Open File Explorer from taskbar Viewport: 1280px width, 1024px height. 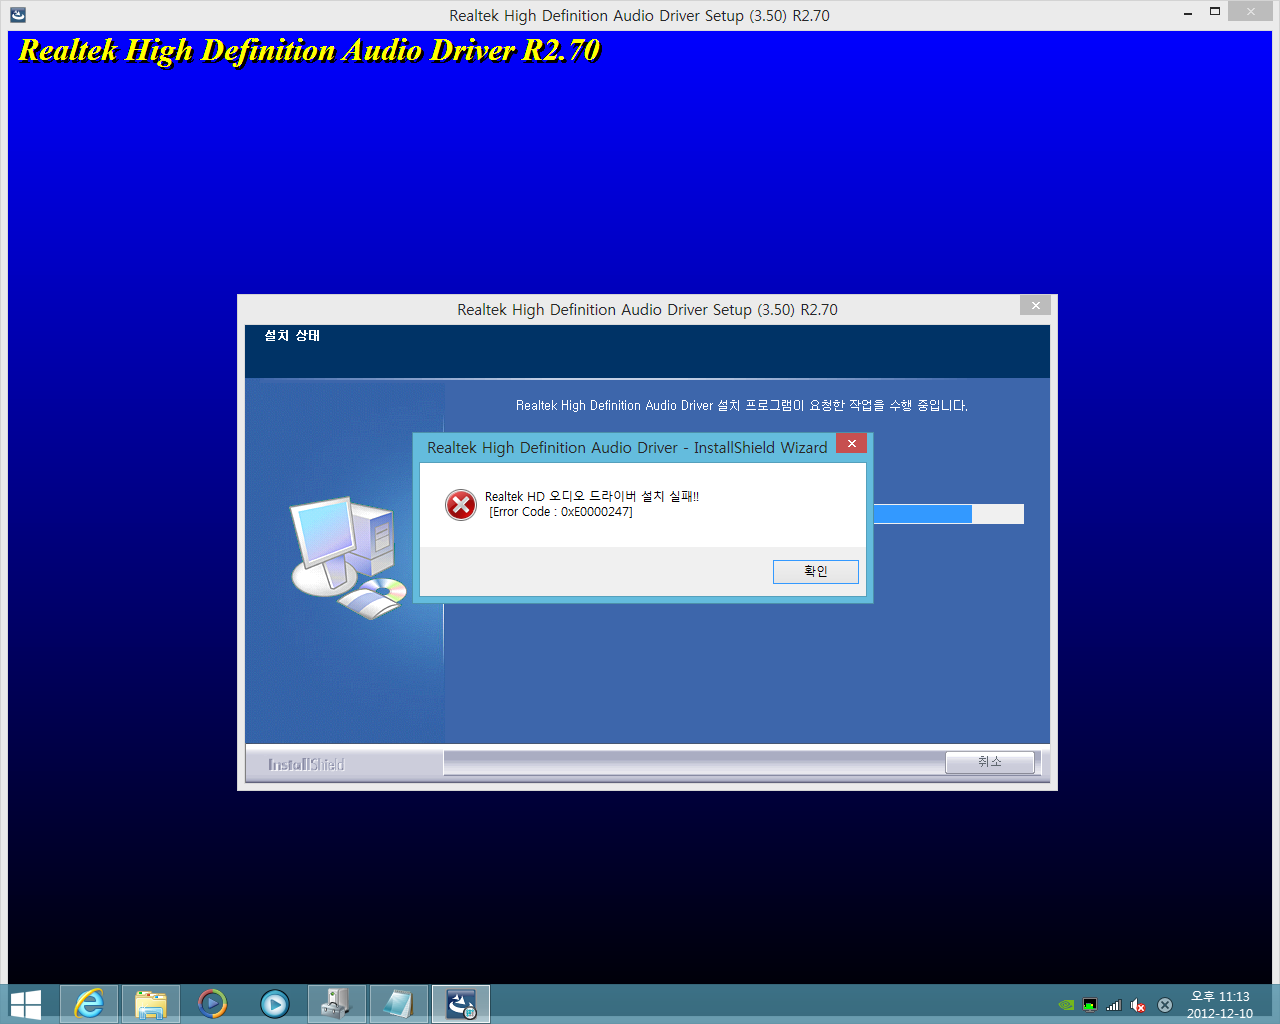(x=151, y=1004)
